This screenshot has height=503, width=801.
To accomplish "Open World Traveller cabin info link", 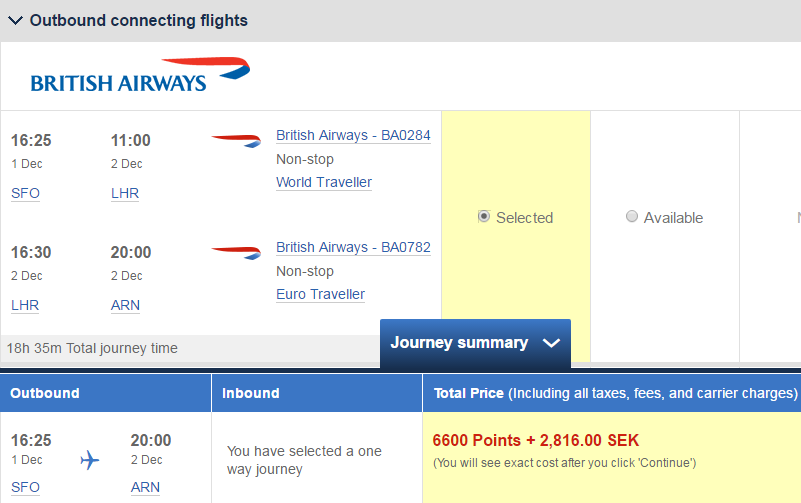I will pyautogui.click(x=324, y=182).
